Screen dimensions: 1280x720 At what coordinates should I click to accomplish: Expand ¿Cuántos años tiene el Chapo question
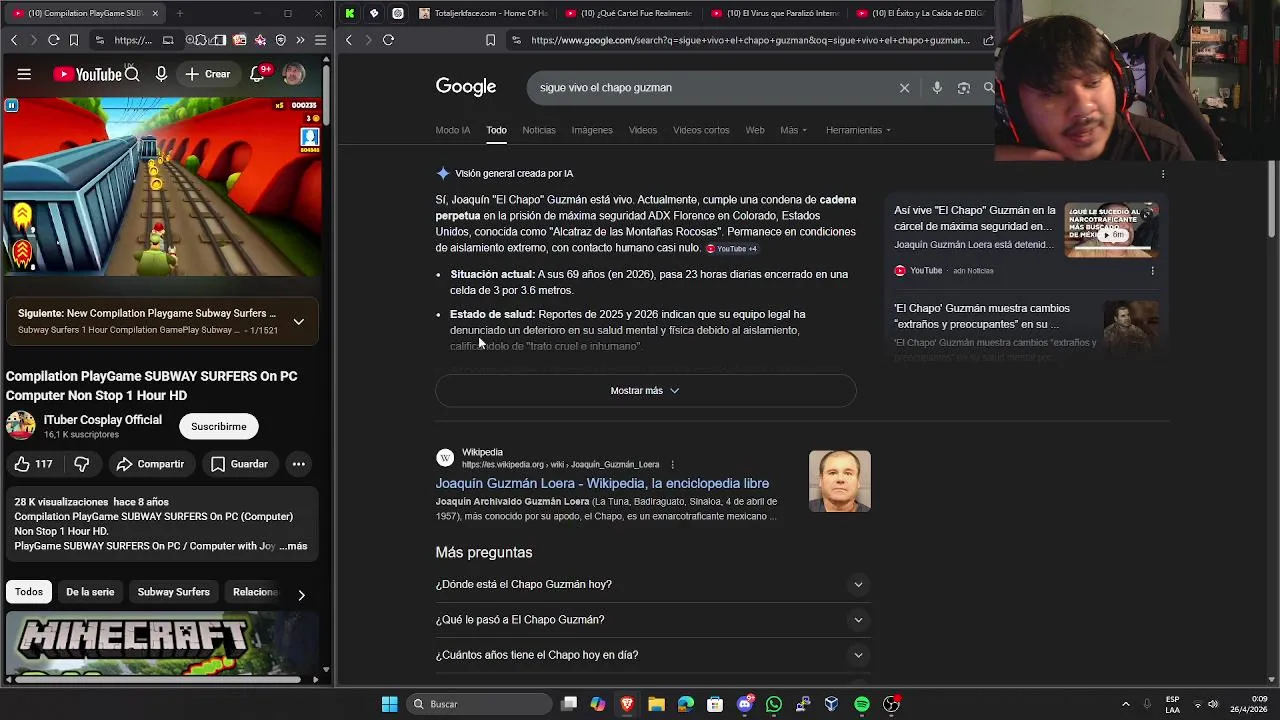[x=653, y=655]
